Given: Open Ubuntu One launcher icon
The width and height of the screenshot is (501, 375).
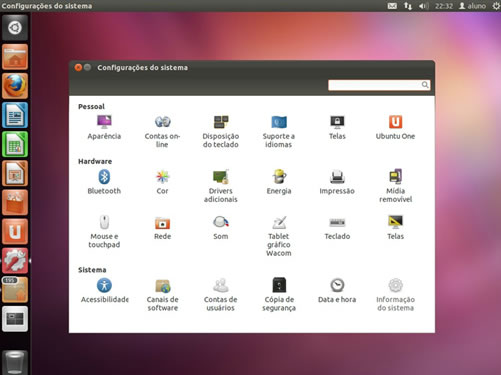Looking at the screenshot, I should (15, 231).
